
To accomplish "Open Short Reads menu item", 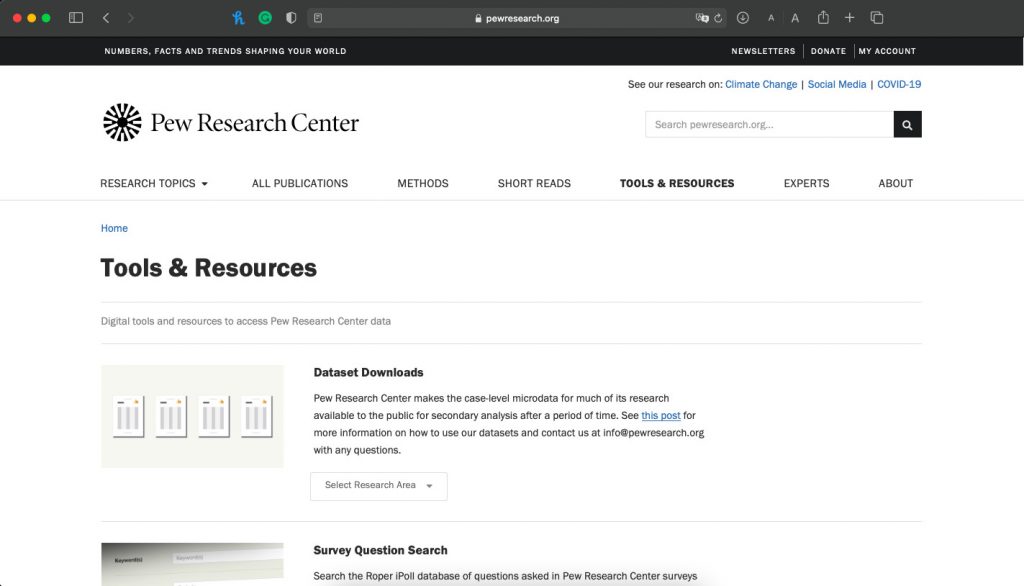I will pyautogui.click(x=534, y=184).
